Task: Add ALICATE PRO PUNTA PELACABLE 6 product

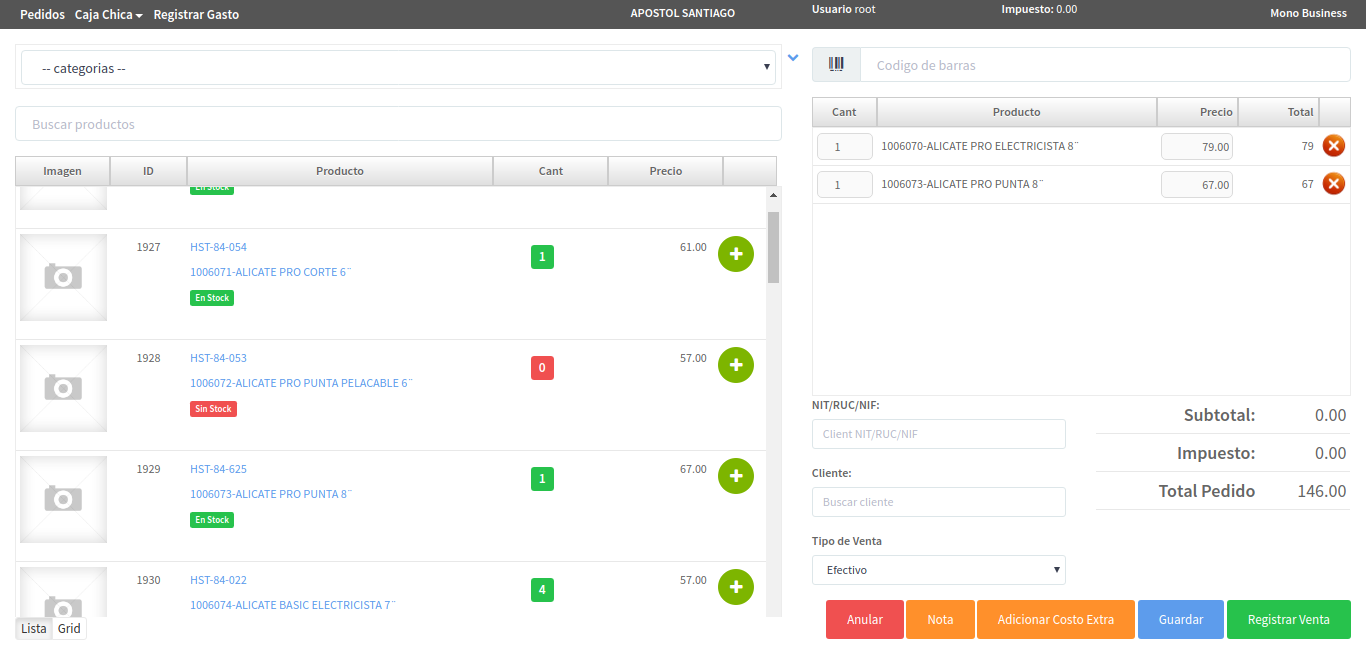Action: (x=736, y=365)
